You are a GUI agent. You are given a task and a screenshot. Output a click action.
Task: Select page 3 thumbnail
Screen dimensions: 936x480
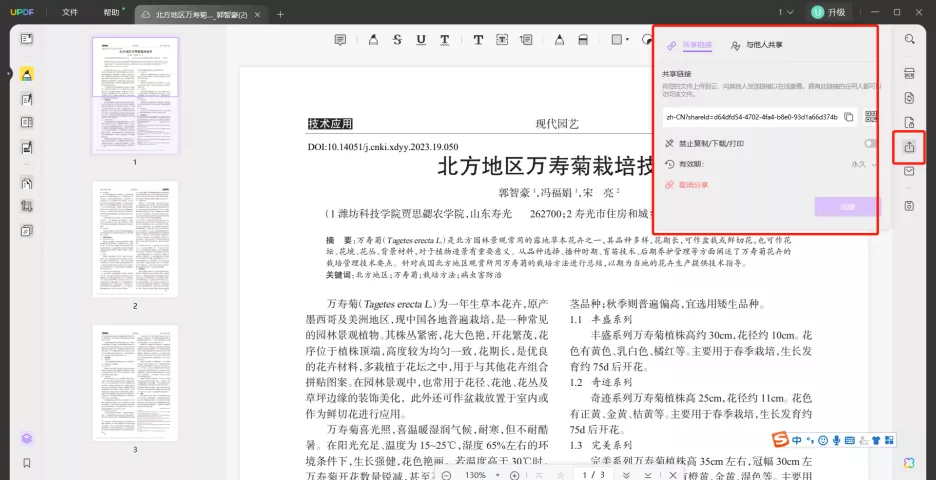pyautogui.click(x=135, y=383)
